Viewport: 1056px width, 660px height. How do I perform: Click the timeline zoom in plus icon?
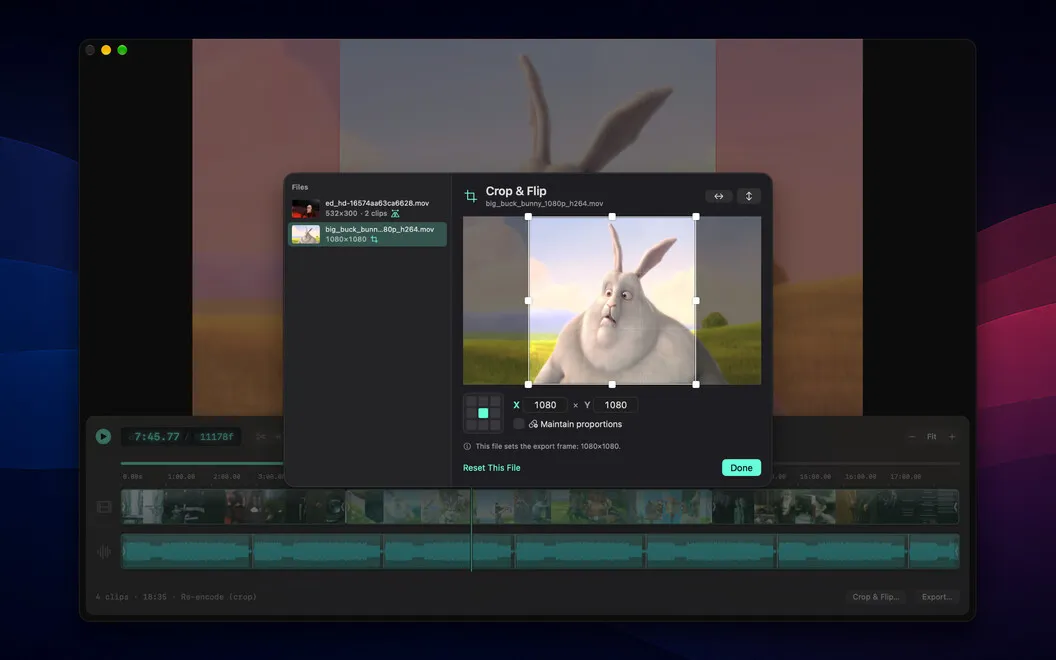coord(952,436)
